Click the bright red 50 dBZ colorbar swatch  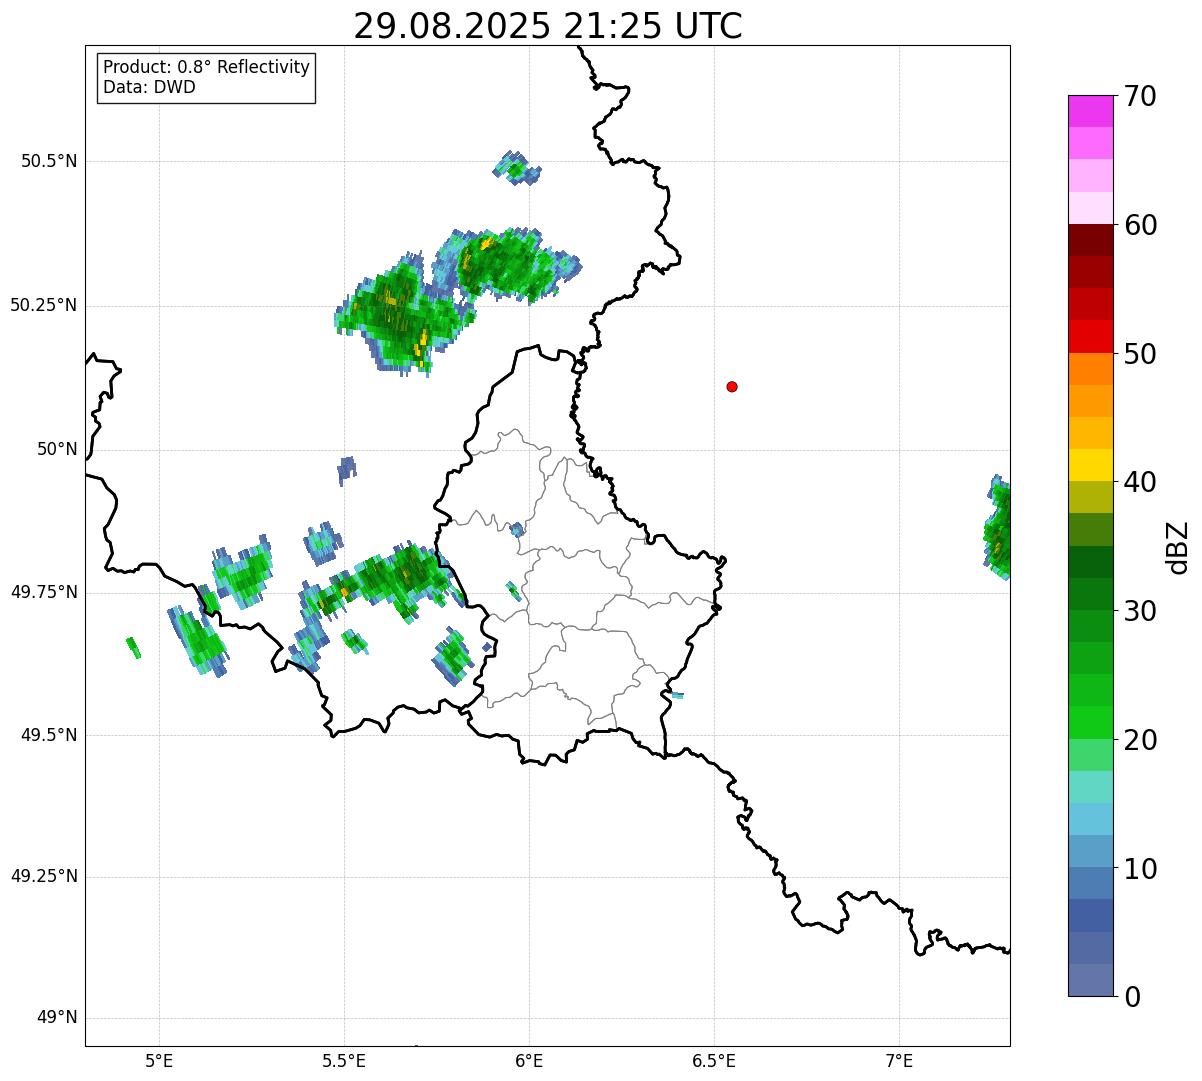coord(1090,337)
